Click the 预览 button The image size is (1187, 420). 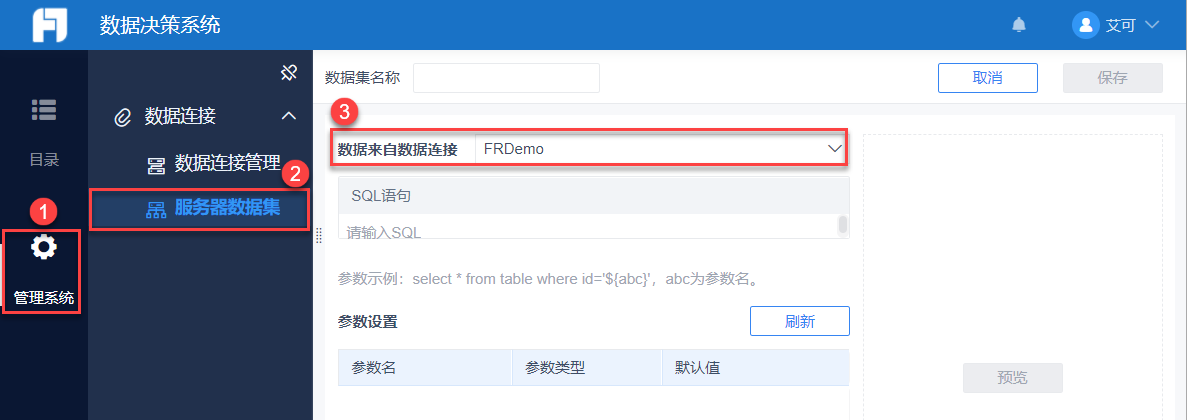point(1012,378)
